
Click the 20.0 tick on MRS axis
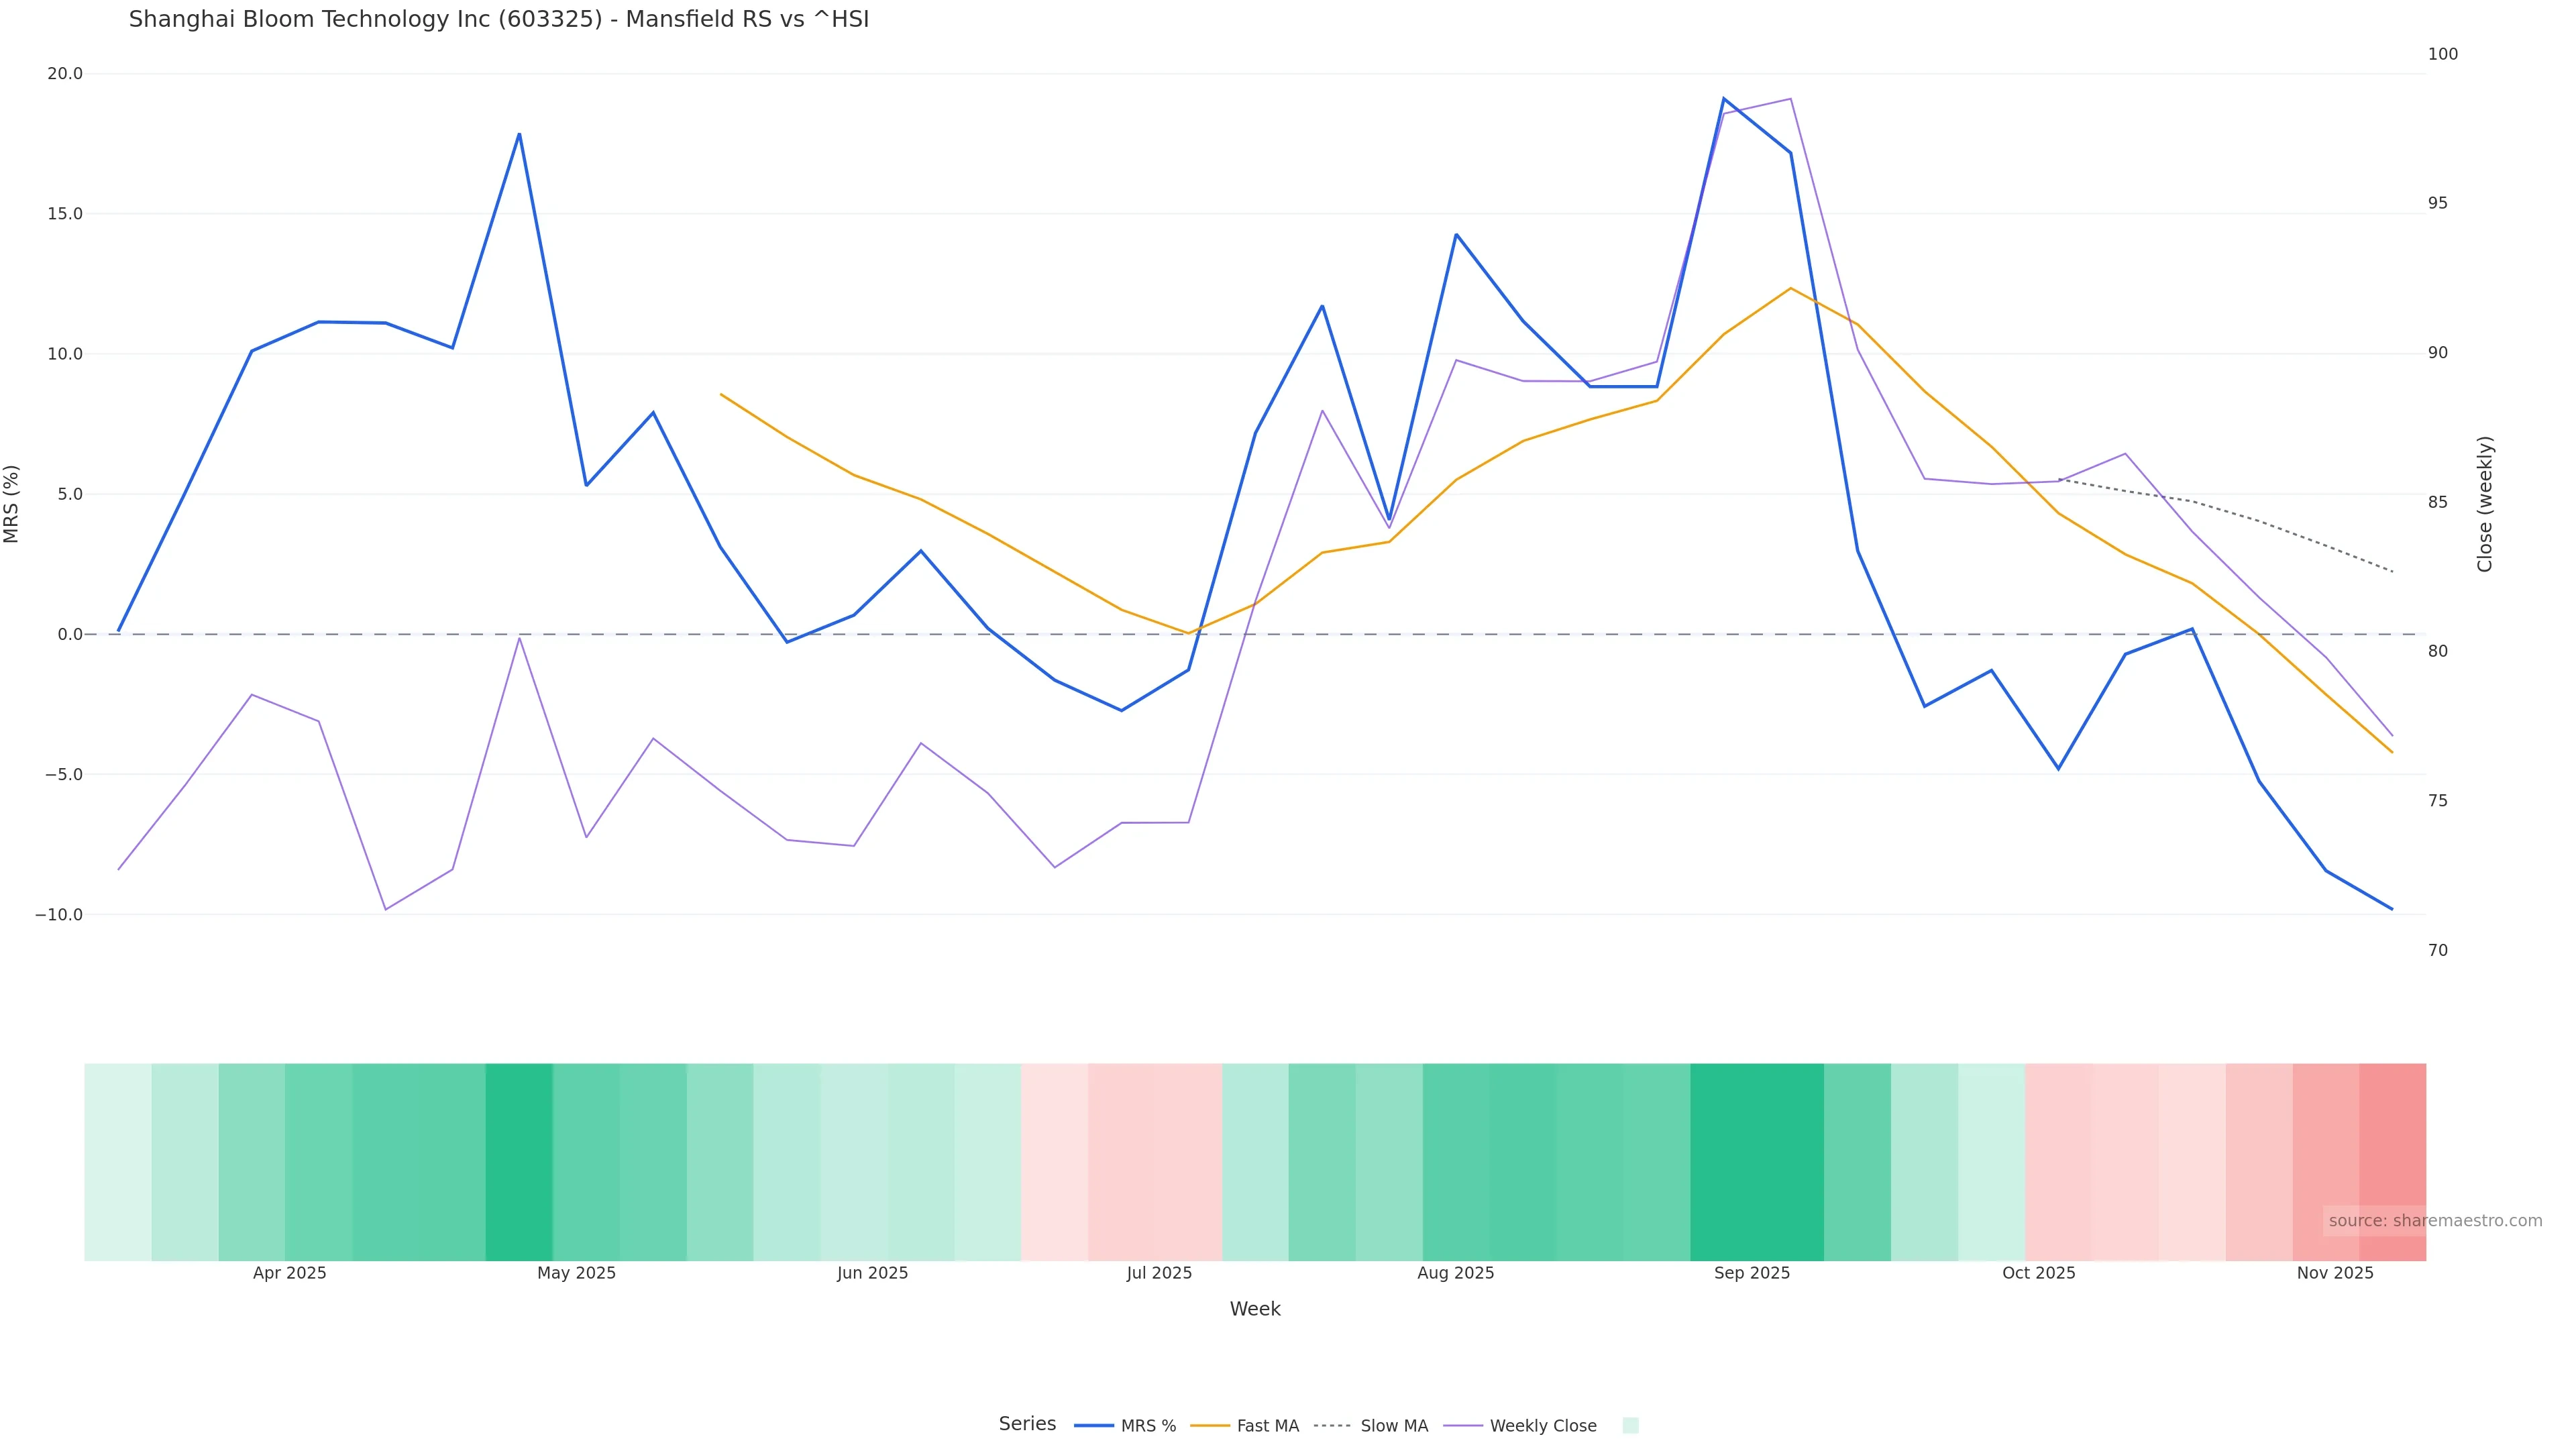(65, 74)
